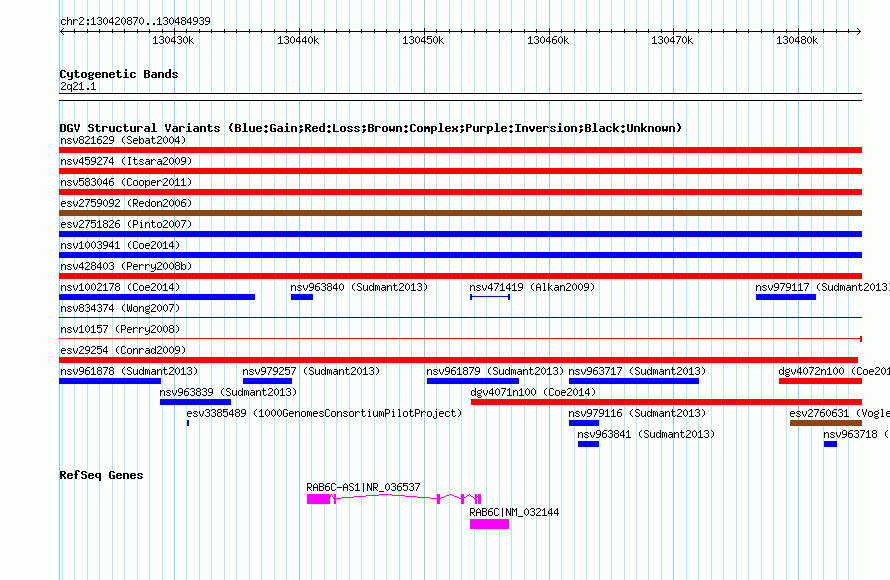890x580 pixels.
Task: Click the DGV Structural Variants track title
Action: tap(371, 128)
